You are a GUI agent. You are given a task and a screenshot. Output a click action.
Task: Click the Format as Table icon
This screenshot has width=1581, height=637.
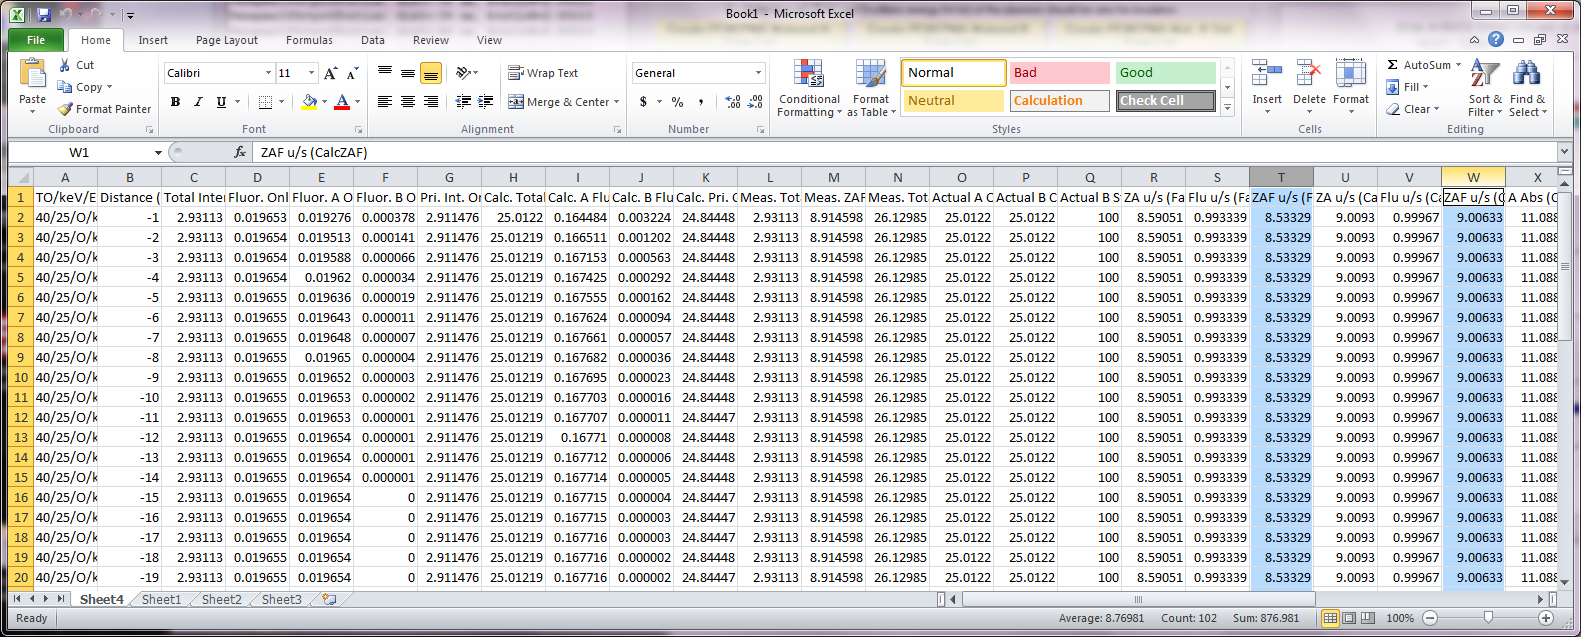(x=870, y=75)
